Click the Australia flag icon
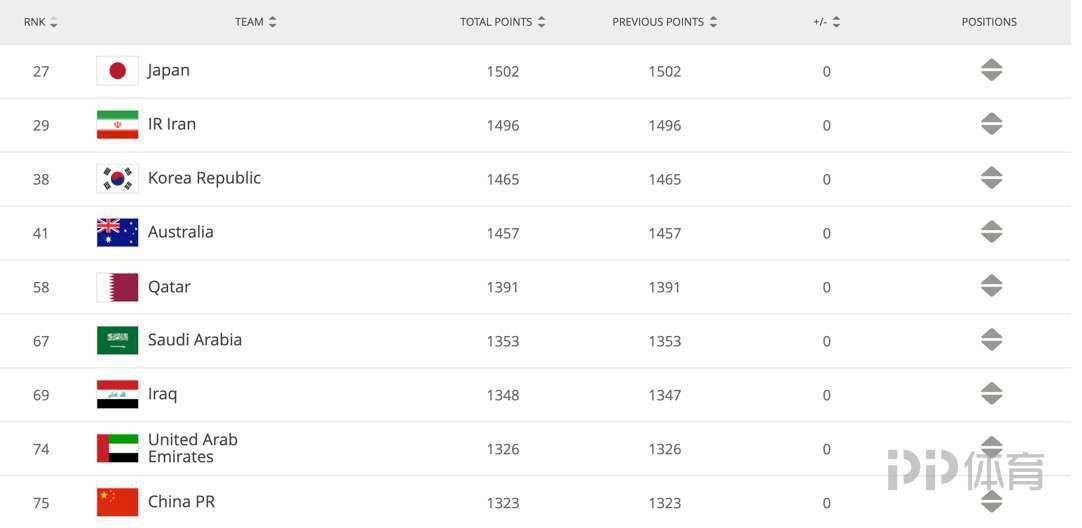Viewport: 1082px width, 528px height. point(117,233)
